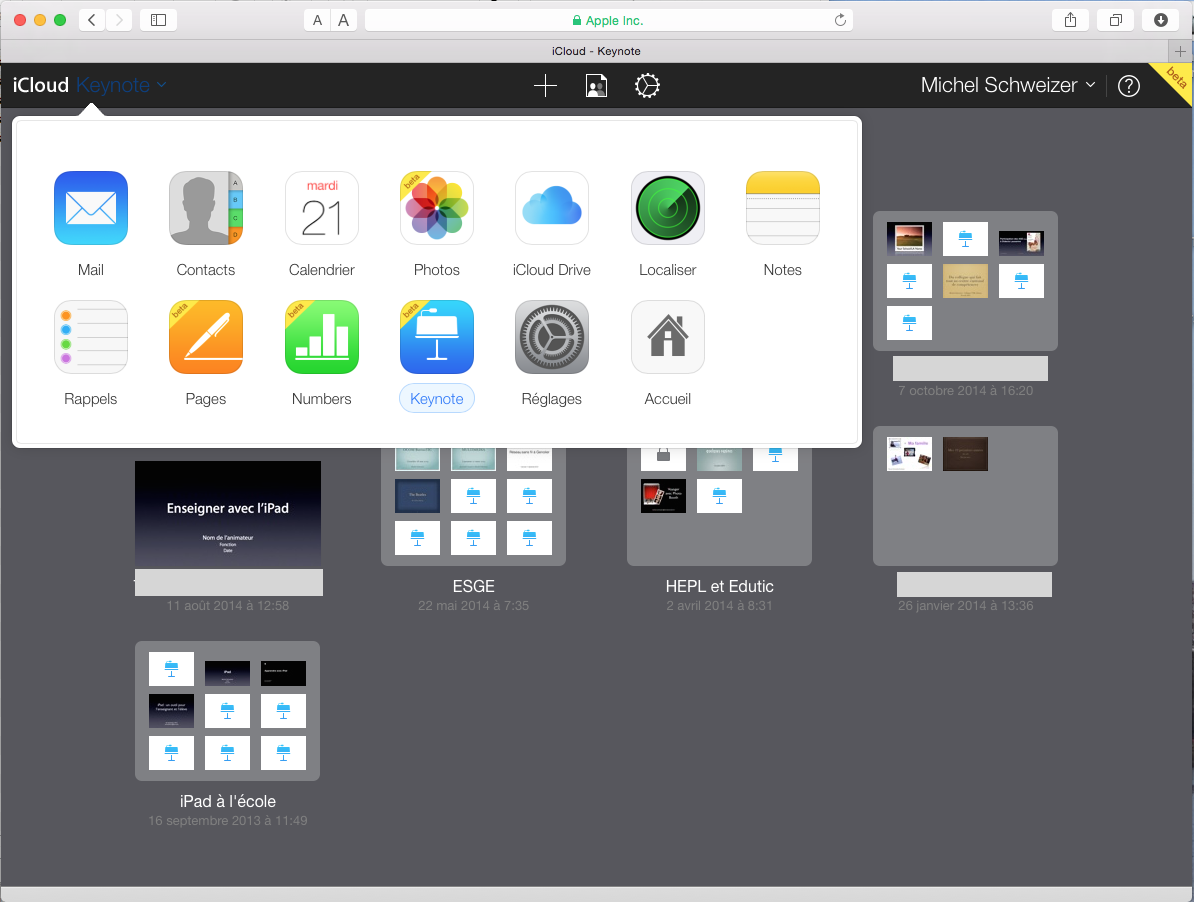
Task: Open the Pages app icon
Action: (206, 337)
